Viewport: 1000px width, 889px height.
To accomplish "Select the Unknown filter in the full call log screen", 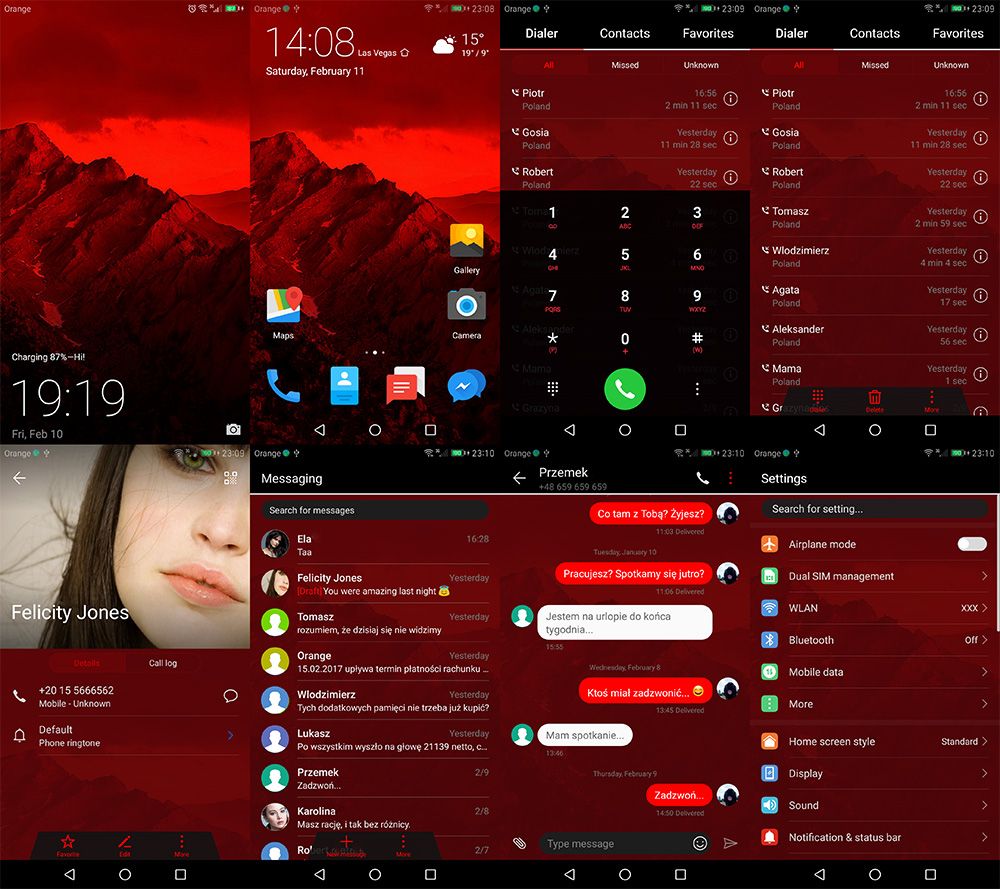I will 951,65.
